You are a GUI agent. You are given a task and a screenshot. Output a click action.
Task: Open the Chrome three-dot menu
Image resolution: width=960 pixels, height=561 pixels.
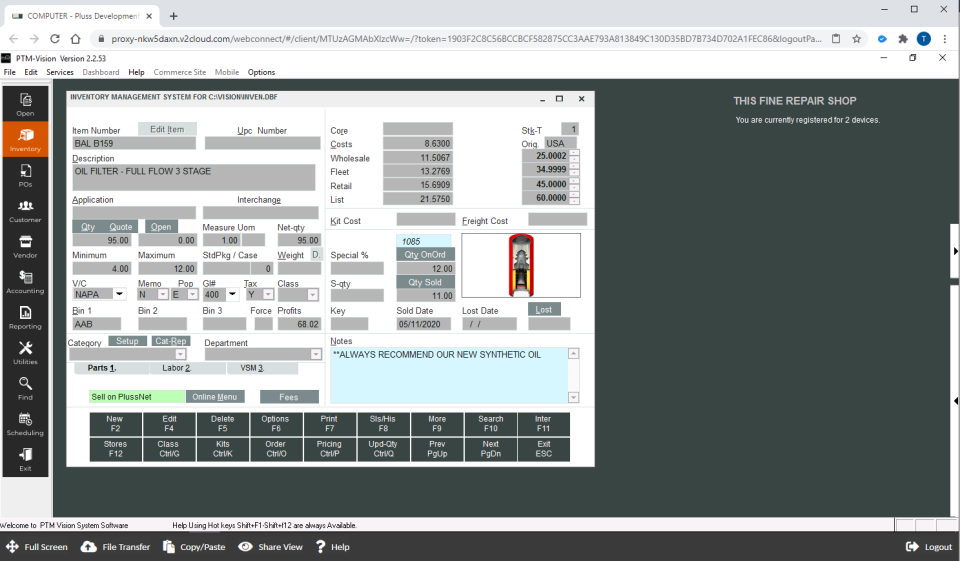(945, 39)
